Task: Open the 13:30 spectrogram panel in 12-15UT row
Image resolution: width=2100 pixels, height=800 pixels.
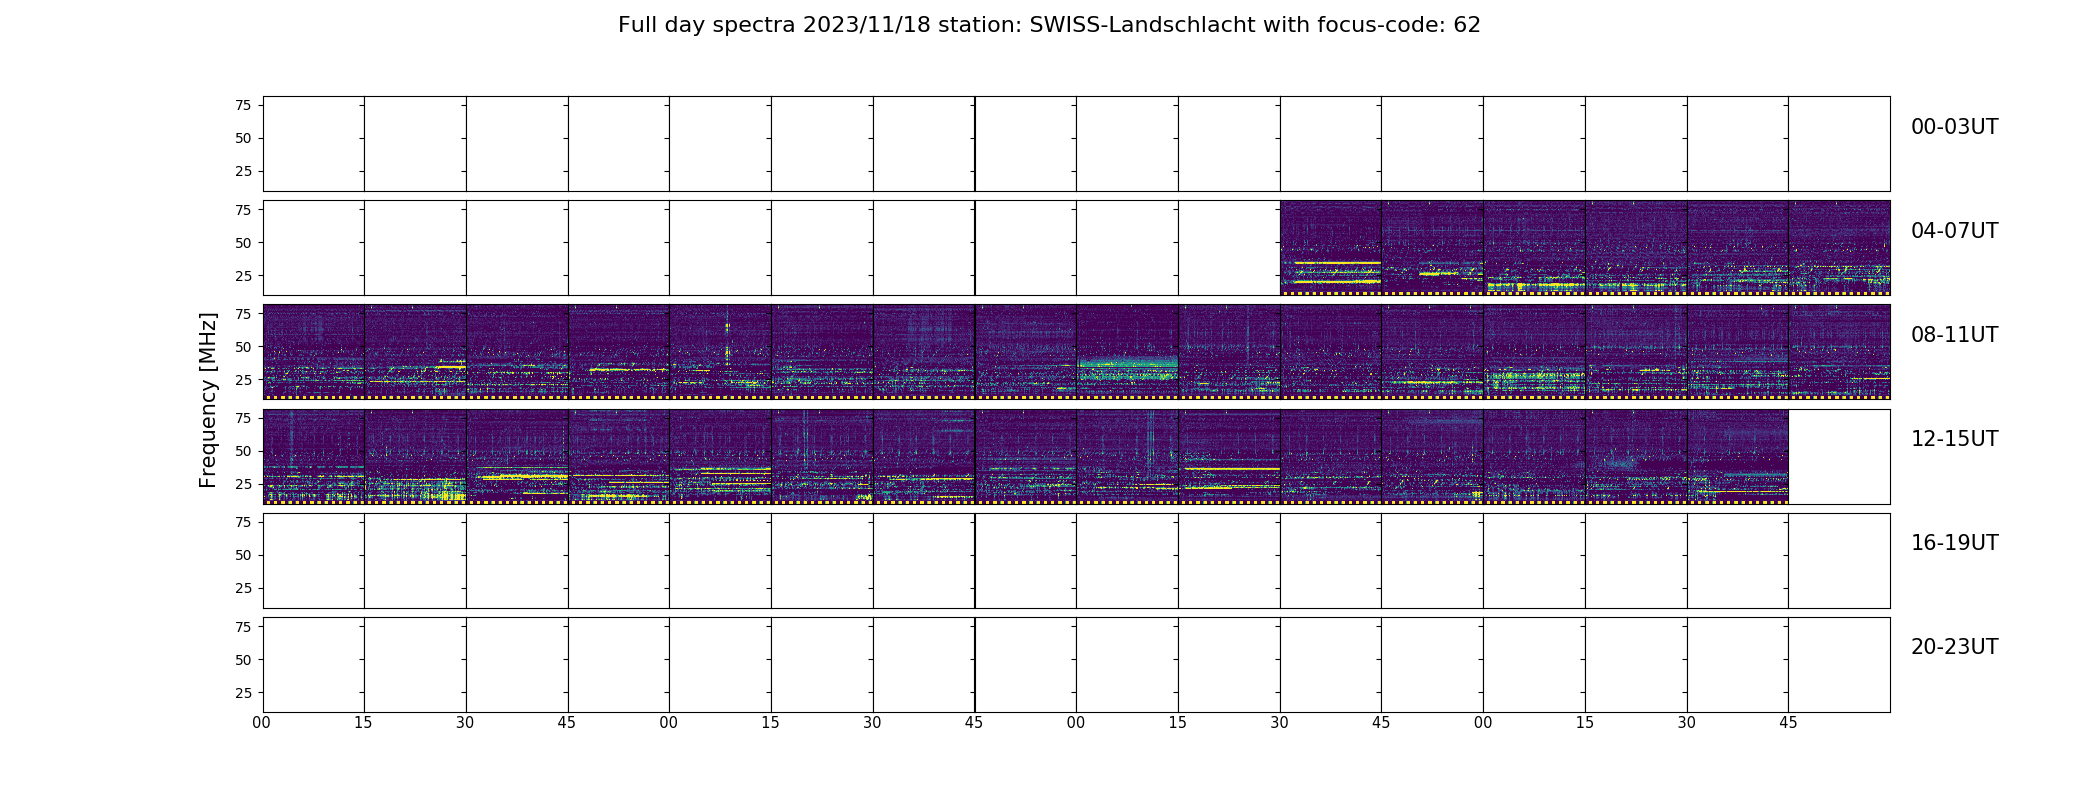Action: (x=924, y=456)
